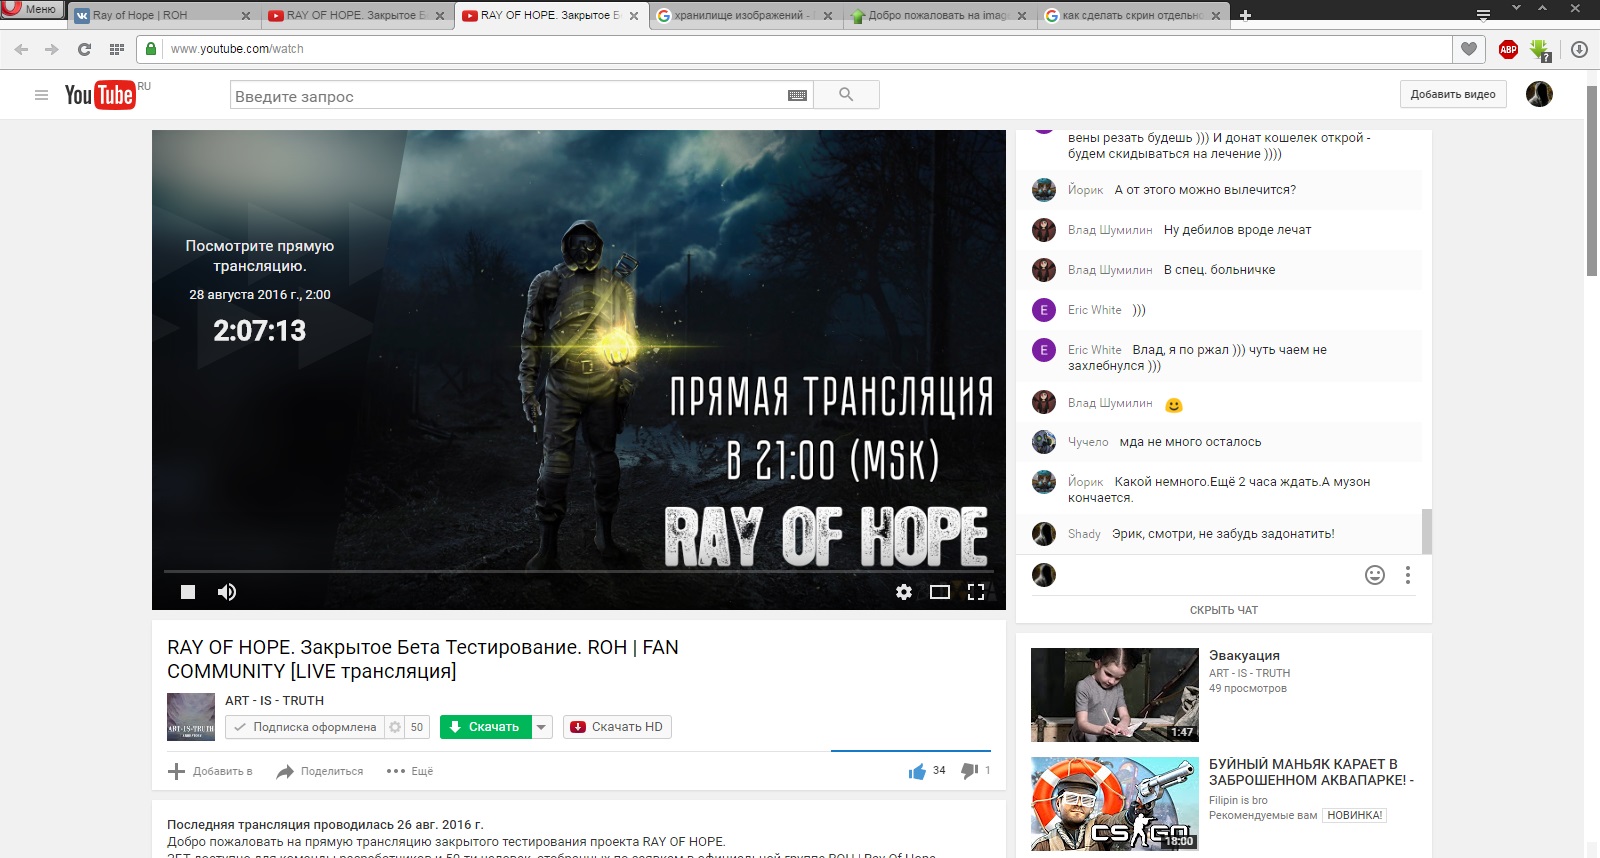Switch to the как сделать скрин tab
This screenshot has width=1600, height=858.
(x=1131, y=15)
